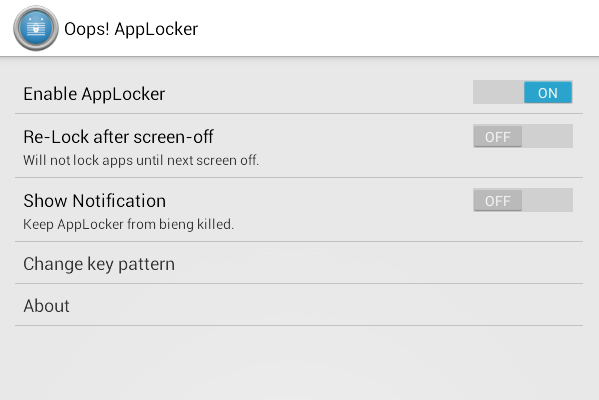The height and width of the screenshot is (400, 599).
Task: Turn off the Enable AppLocker switch
Action: [x=523, y=92]
